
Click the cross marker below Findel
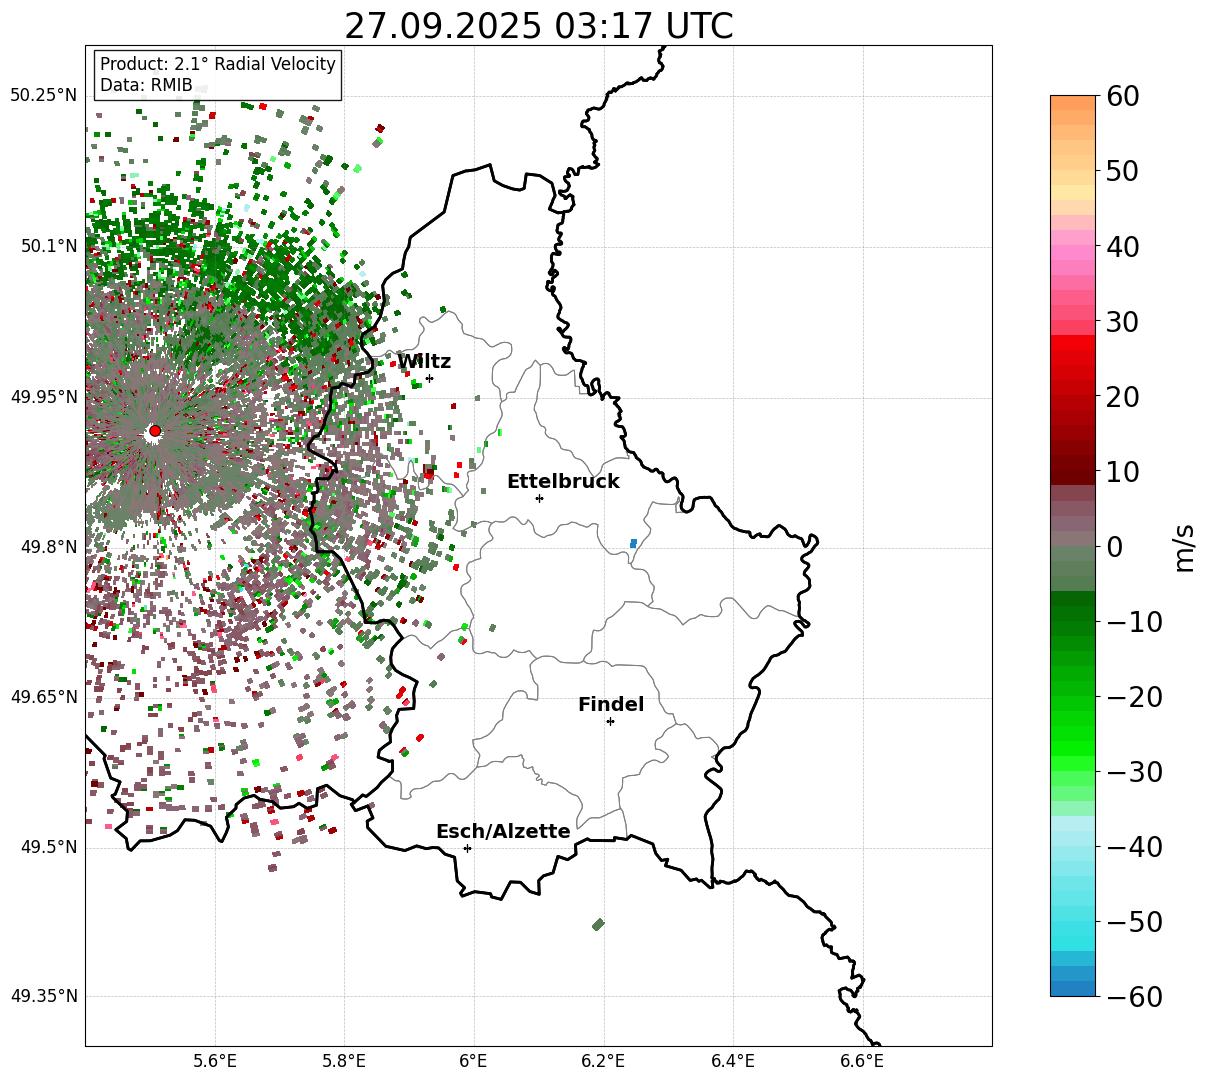tap(610, 721)
